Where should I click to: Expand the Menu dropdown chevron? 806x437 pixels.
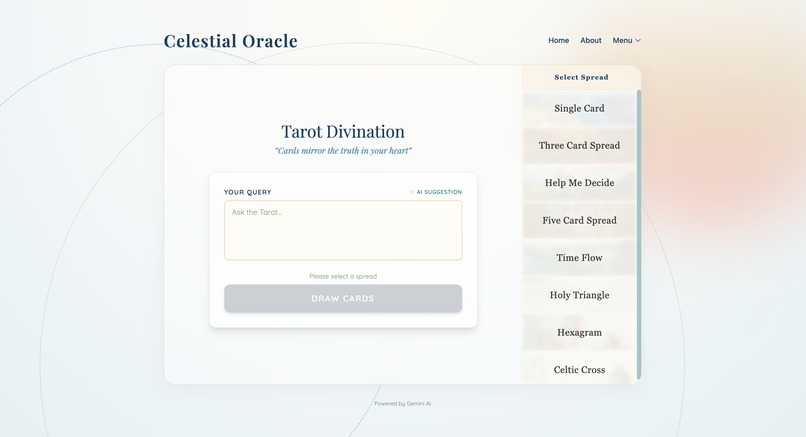pyautogui.click(x=638, y=40)
